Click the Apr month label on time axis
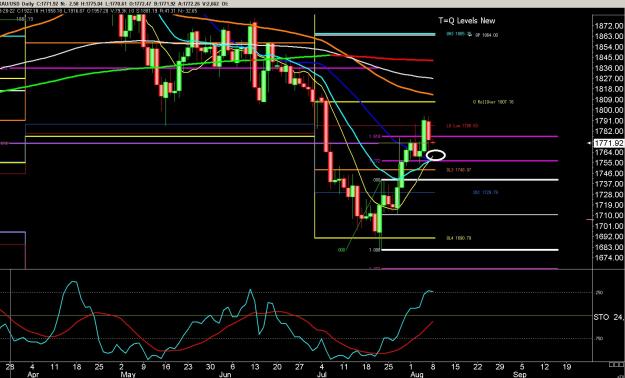 (x=34, y=374)
